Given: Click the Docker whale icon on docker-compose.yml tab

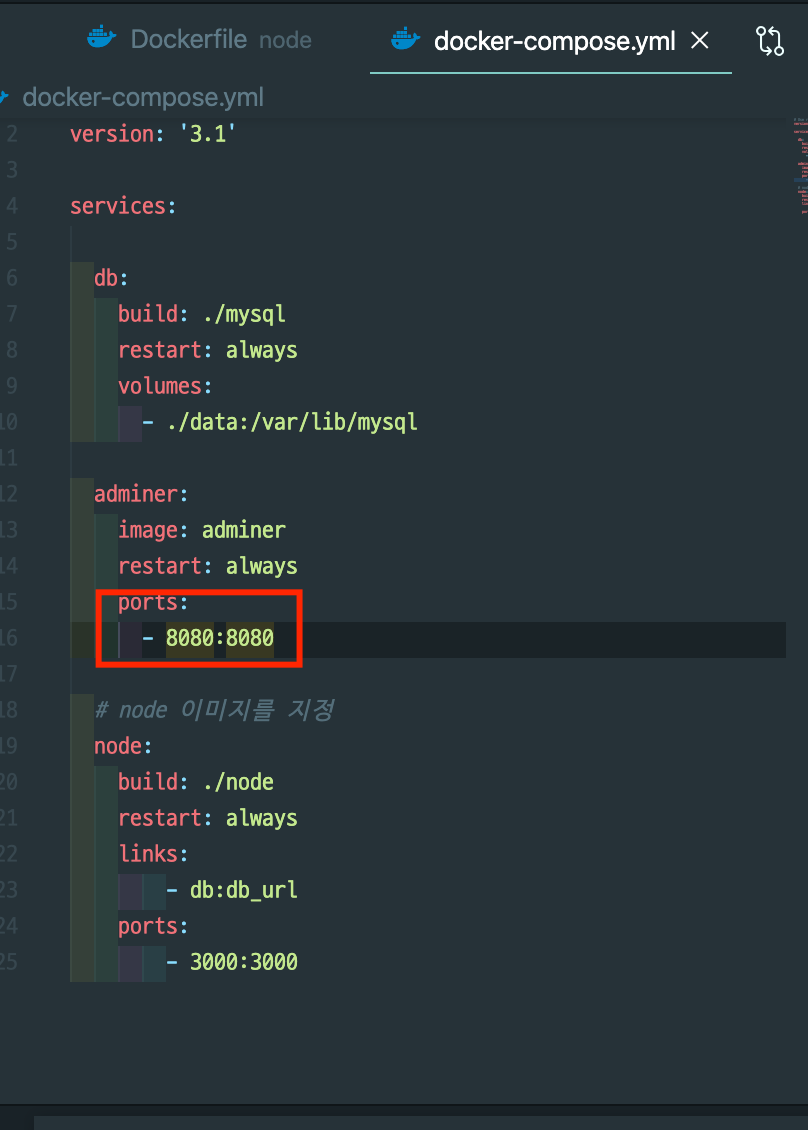Looking at the screenshot, I should pos(405,40).
